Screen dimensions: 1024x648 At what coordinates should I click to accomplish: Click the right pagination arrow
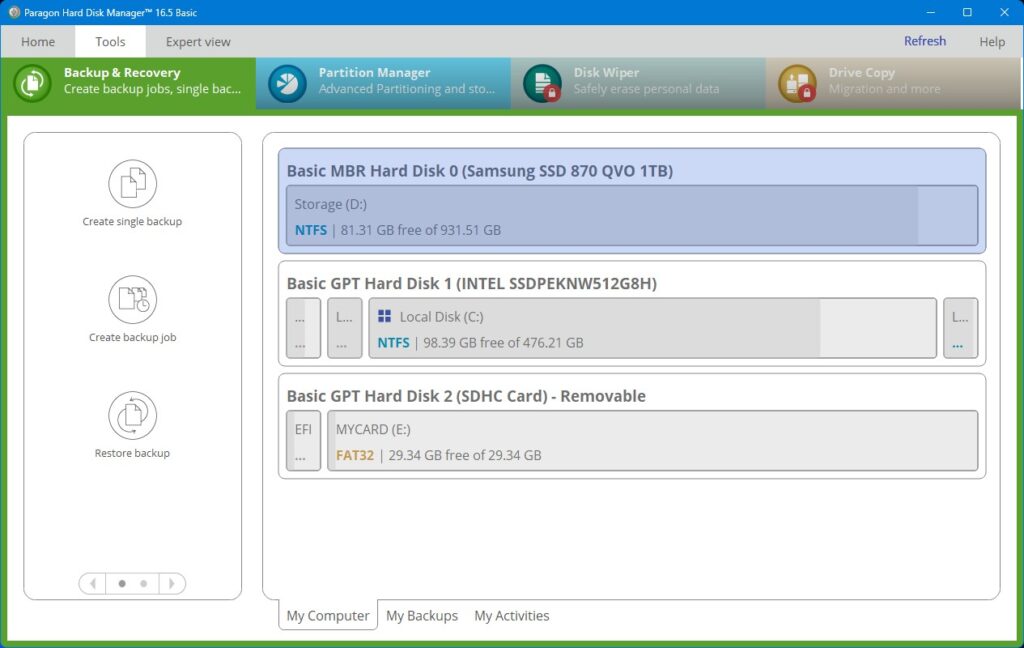pyautogui.click(x=173, y=583)
